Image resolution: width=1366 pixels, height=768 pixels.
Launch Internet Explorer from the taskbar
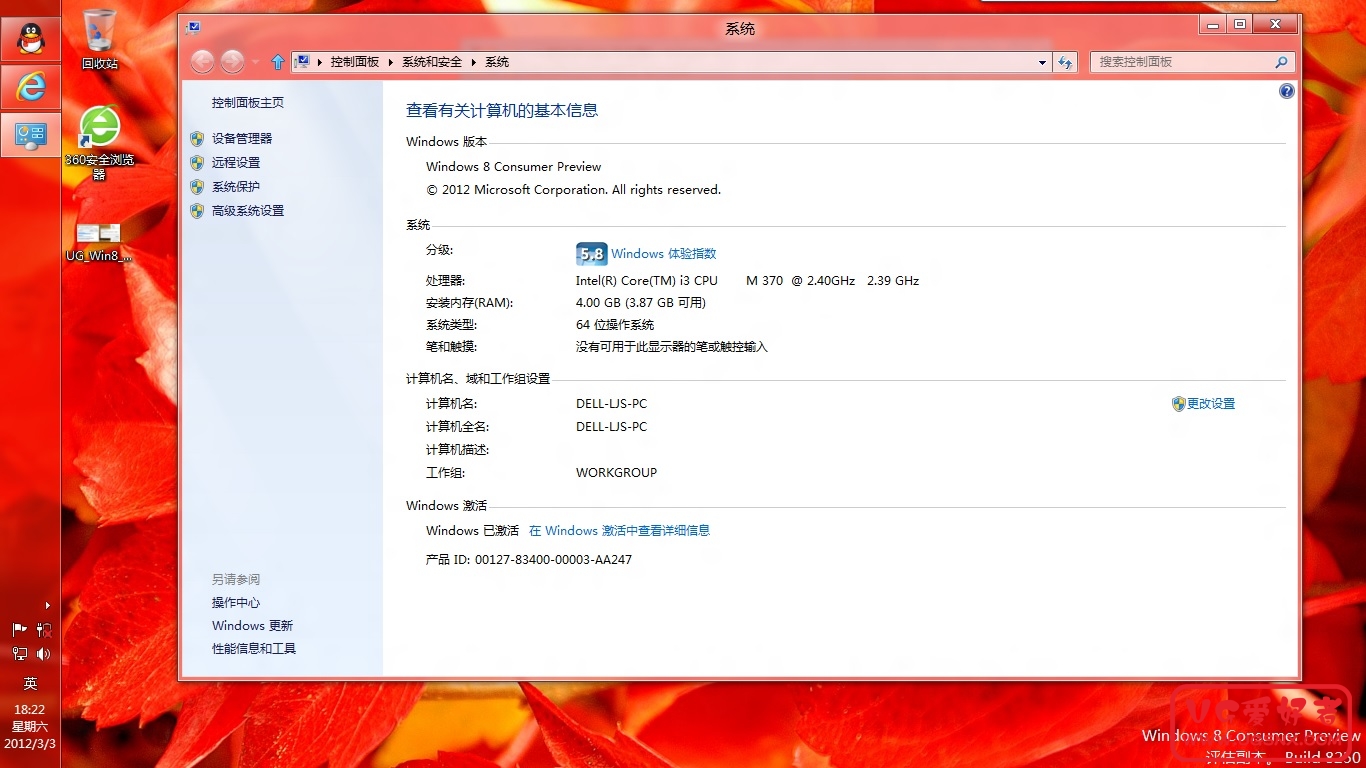click(30, 88)
